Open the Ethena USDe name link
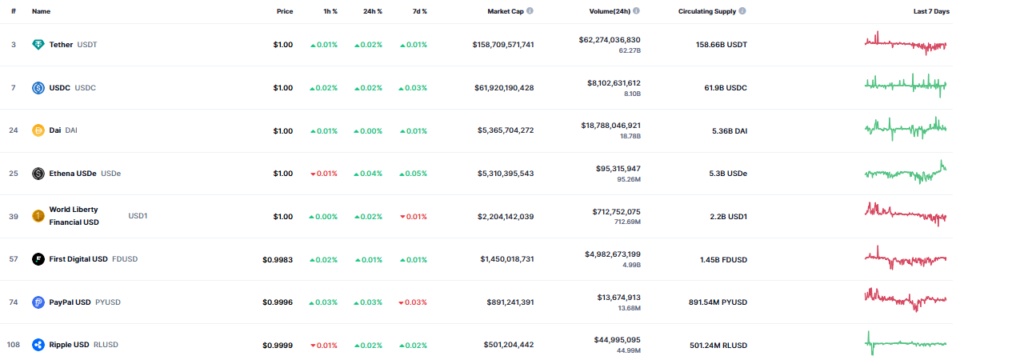The image size is (1024, 364). (72, 173)
